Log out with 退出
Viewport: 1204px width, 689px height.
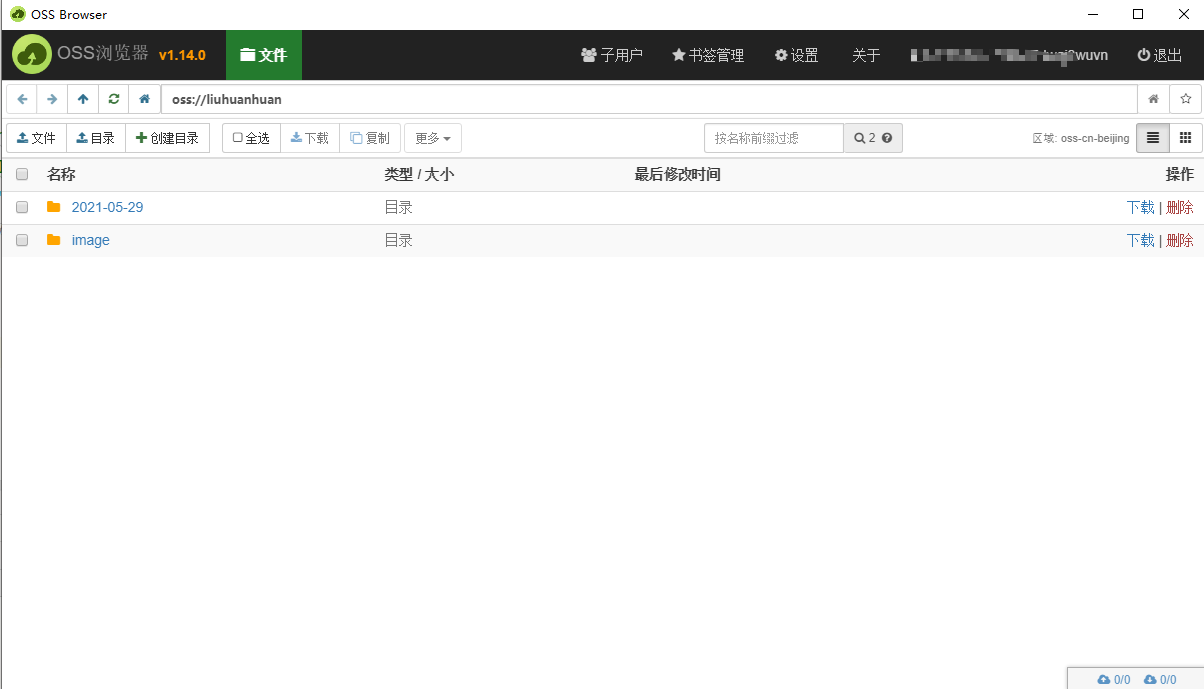tap(1160, 55)
